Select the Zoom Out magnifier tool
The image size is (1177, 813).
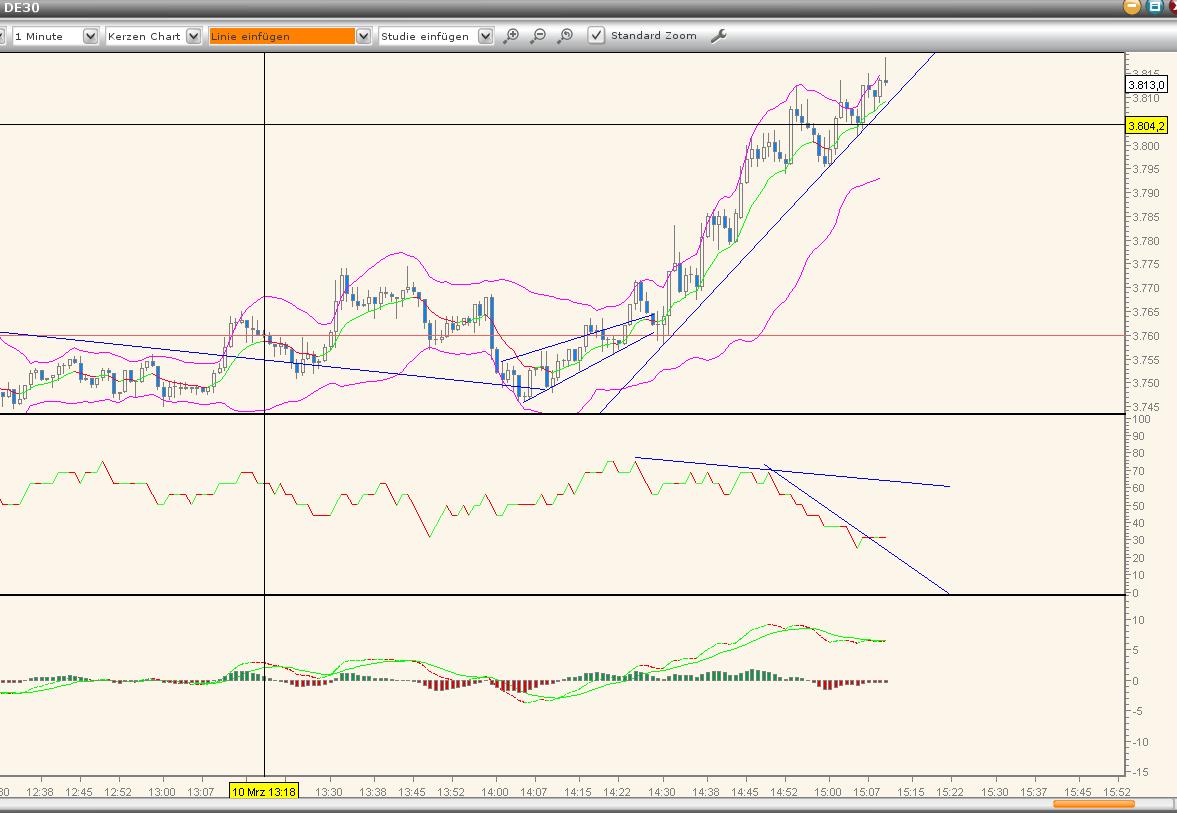(538, 35)
